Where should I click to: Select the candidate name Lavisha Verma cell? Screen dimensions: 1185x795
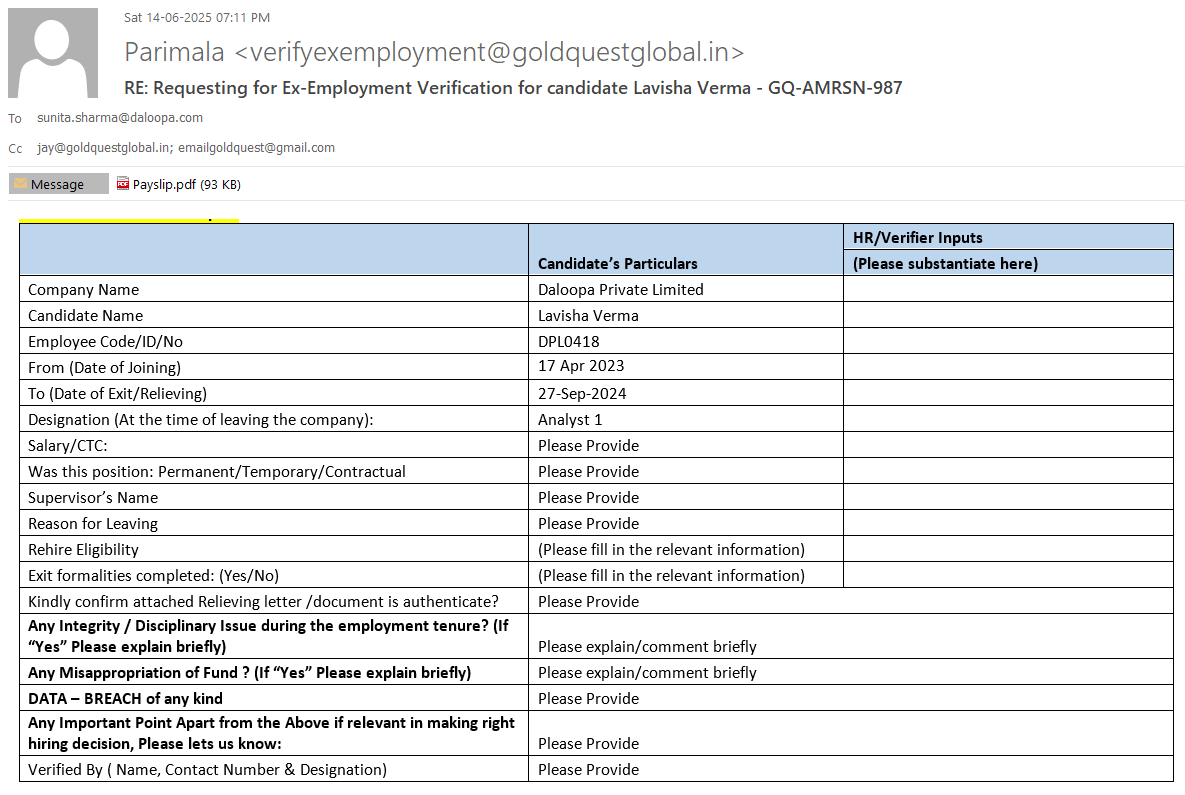pyautogui.click(x=588, y=316)
